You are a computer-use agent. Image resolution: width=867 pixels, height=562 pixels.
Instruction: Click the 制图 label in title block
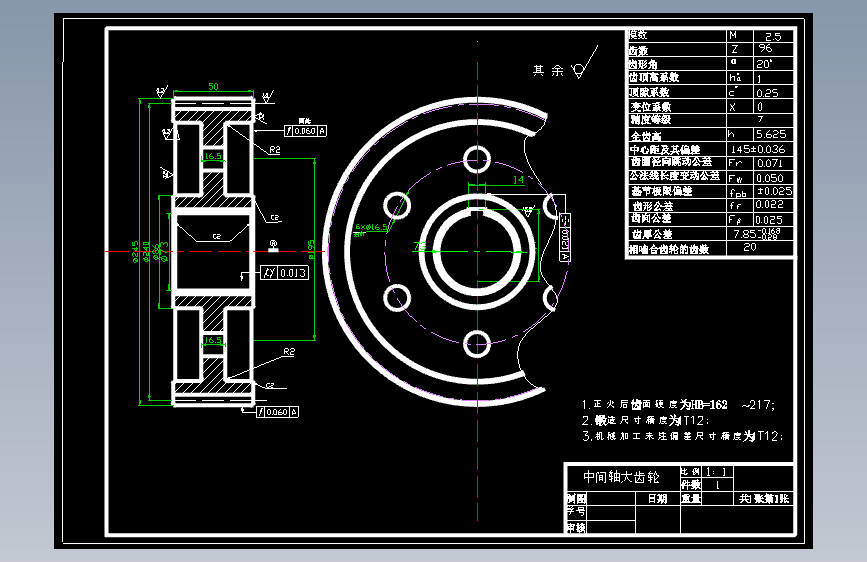tap(576, 499)
